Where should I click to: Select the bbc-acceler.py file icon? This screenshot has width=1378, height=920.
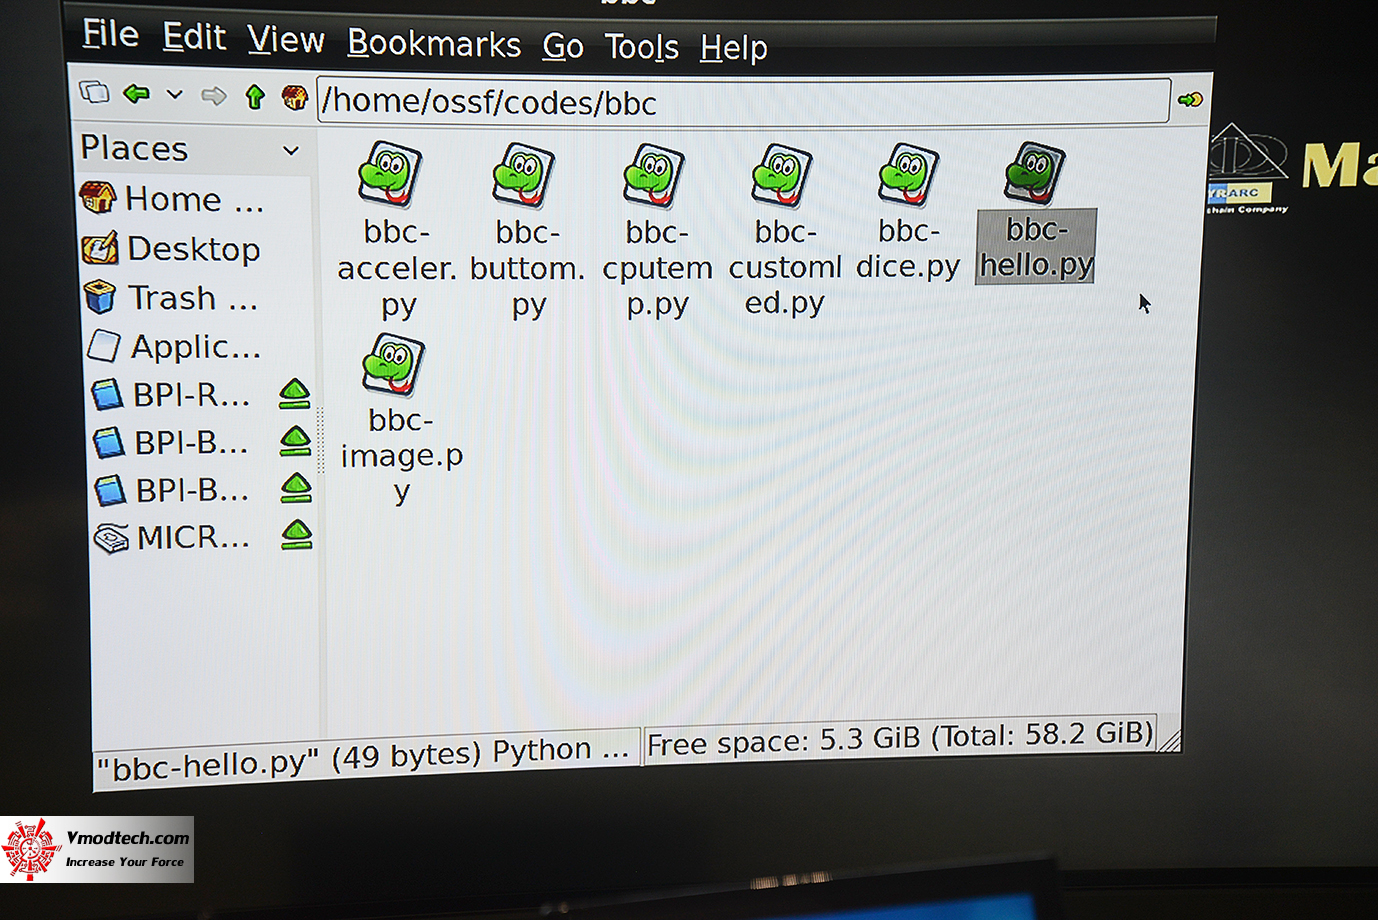390,174
